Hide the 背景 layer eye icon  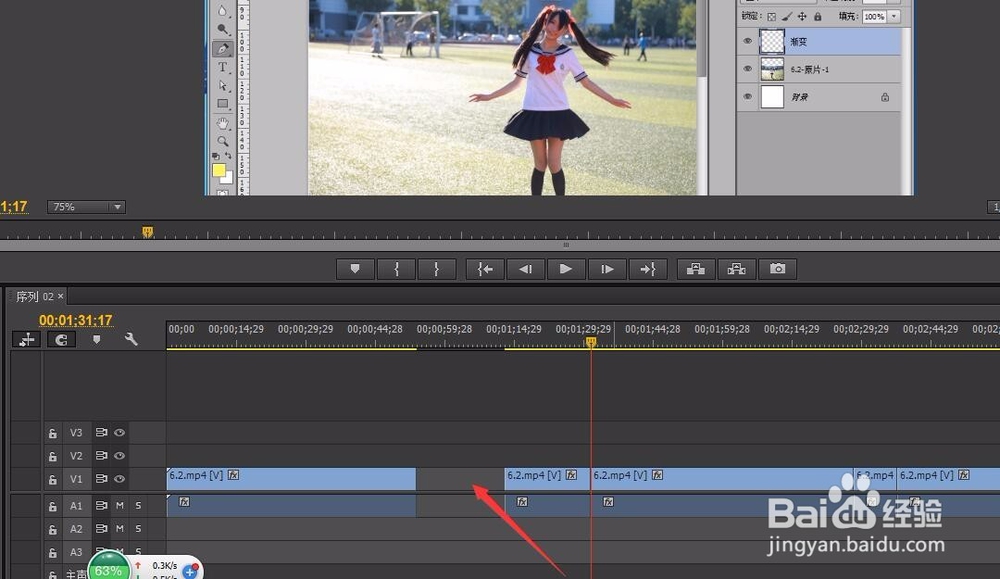click(747, 97)
